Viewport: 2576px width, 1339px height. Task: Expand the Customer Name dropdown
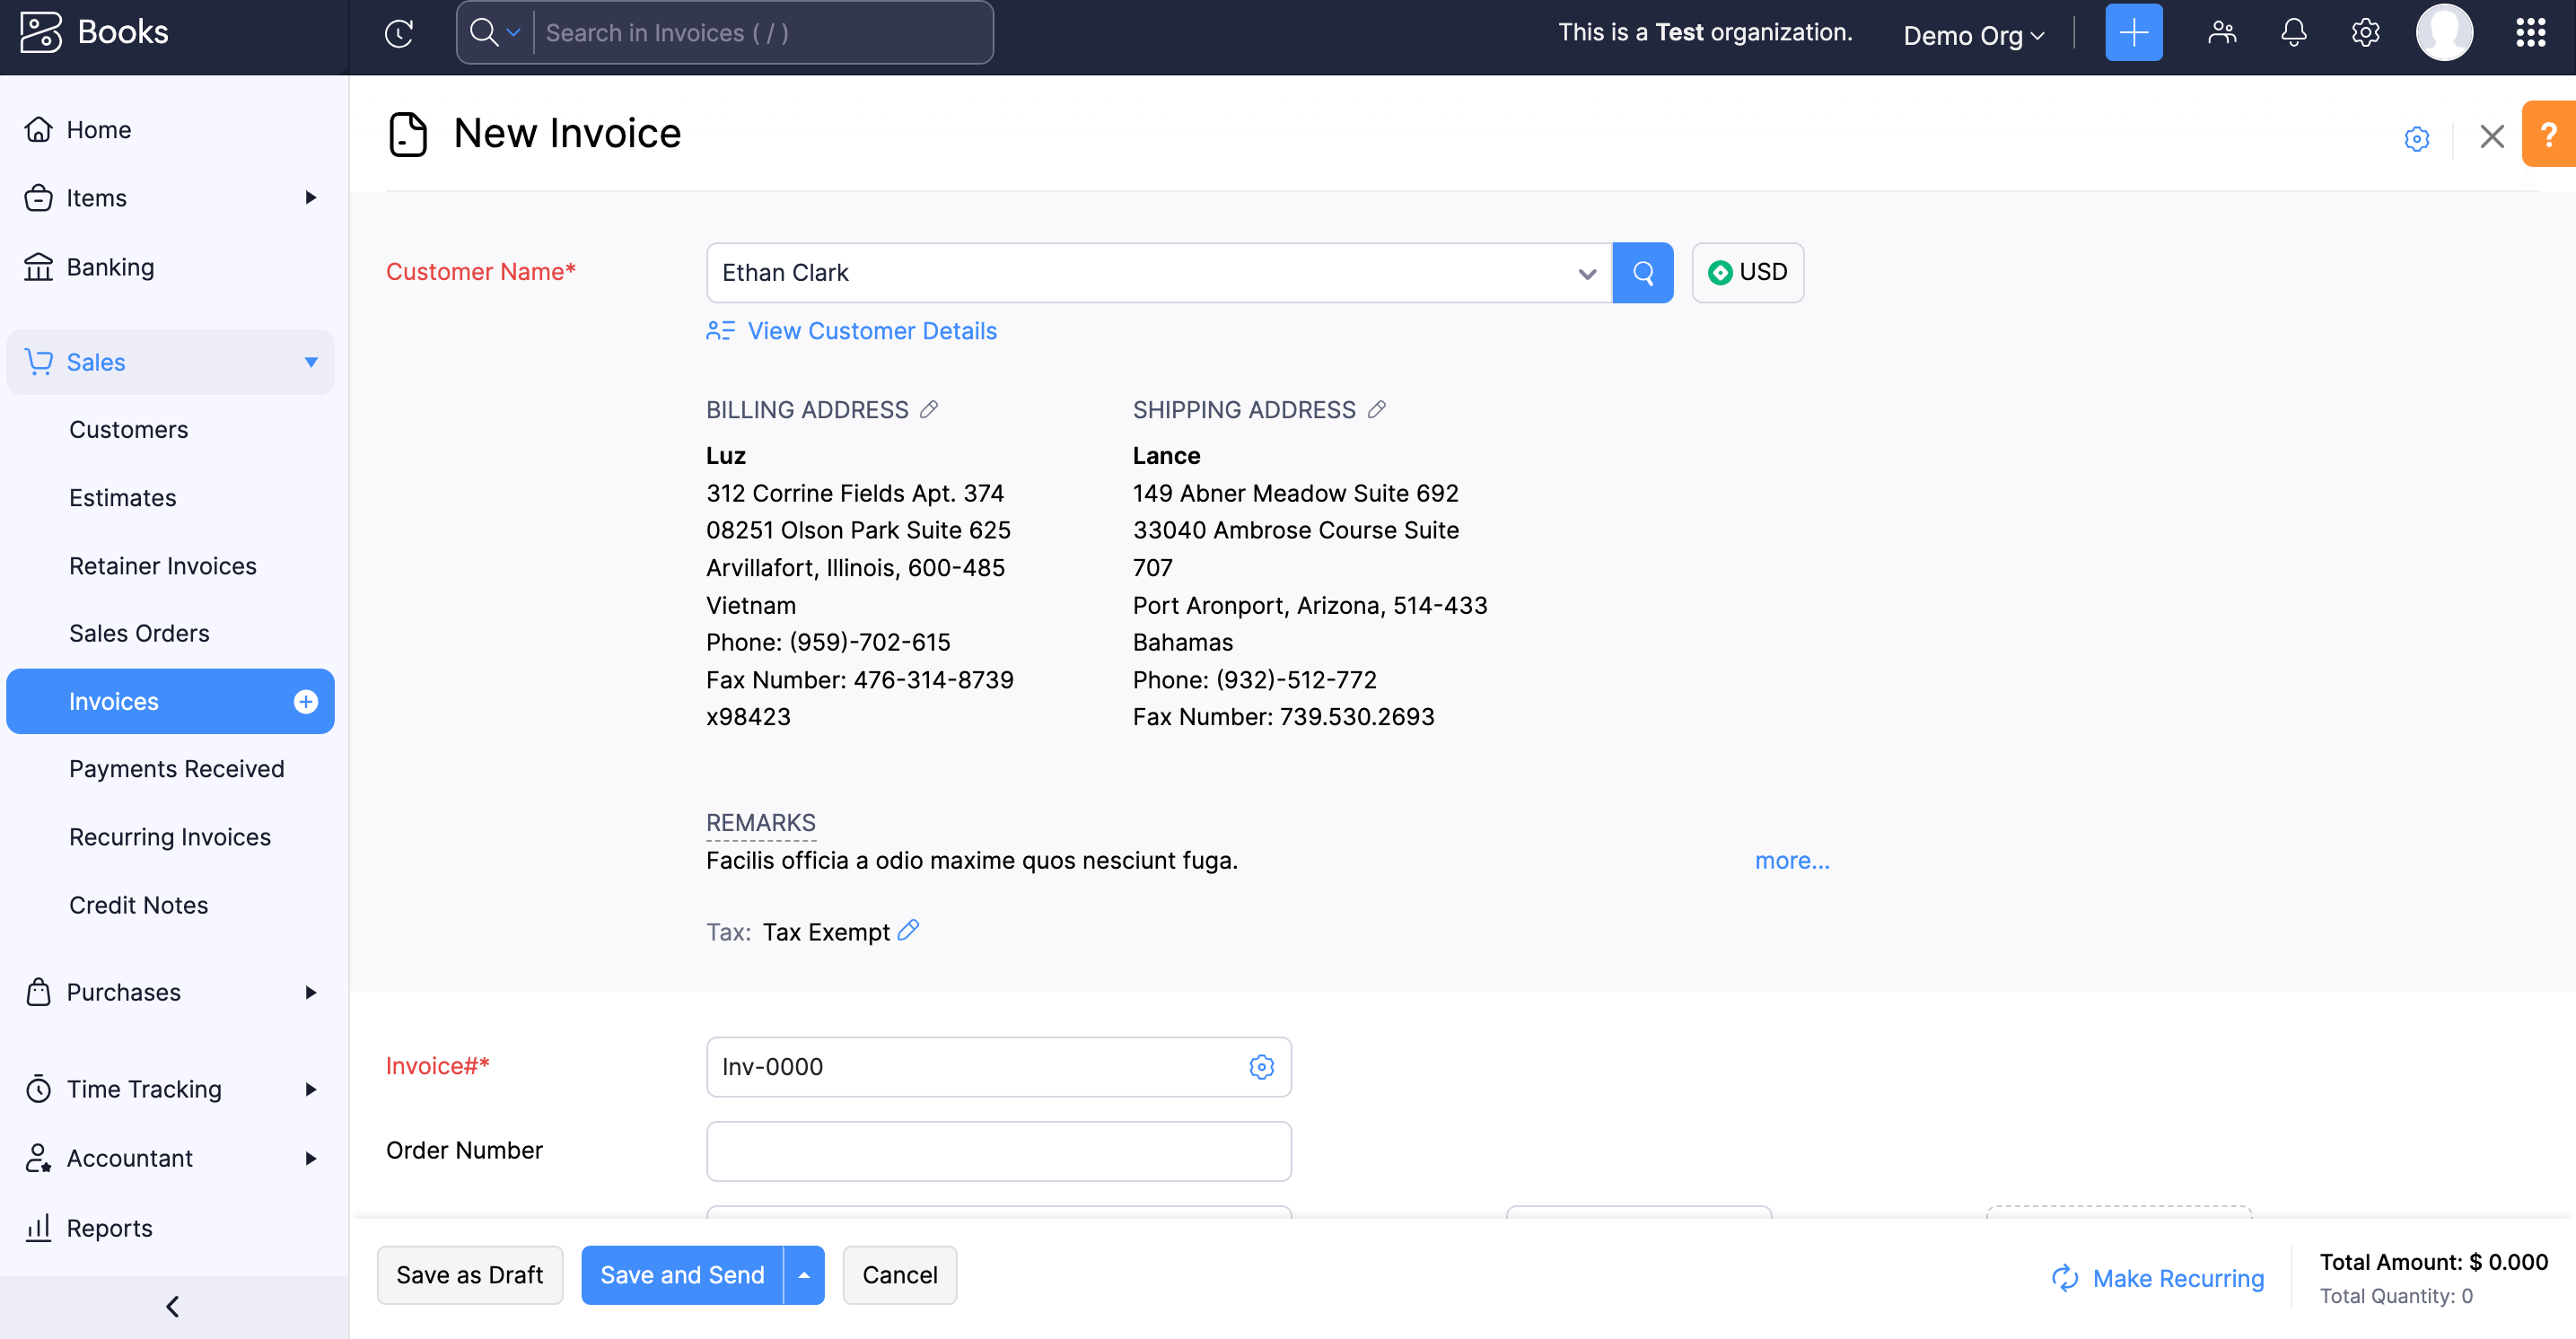[1587, 272]
